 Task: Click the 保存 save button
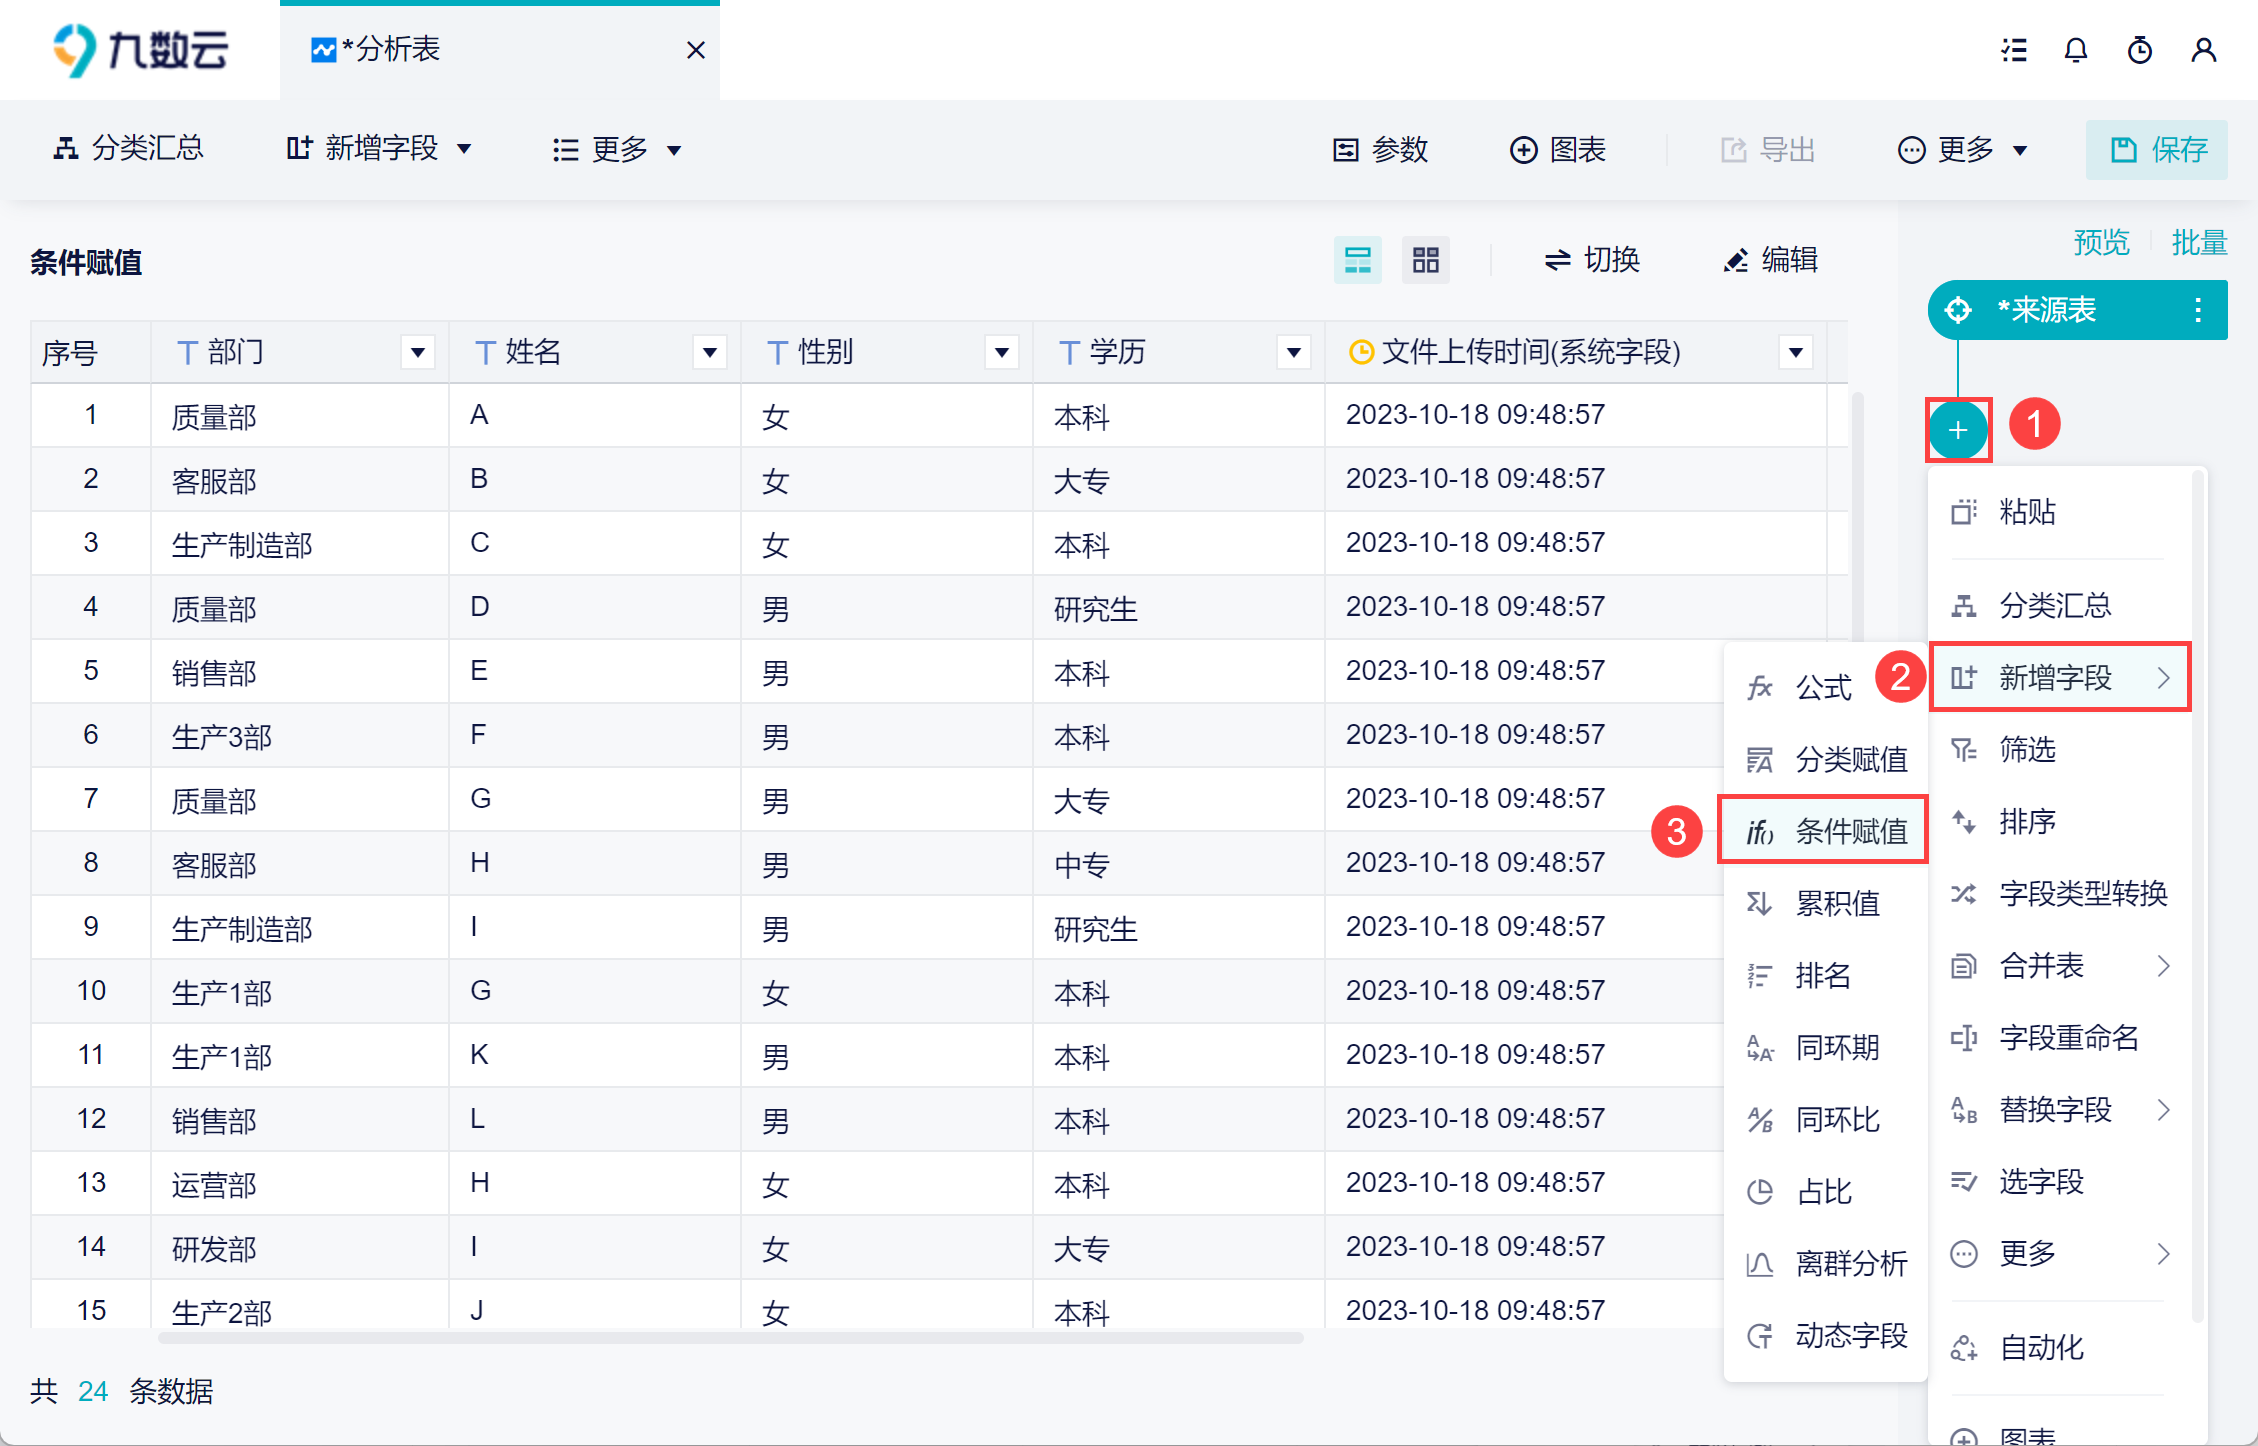(2157, 150)
